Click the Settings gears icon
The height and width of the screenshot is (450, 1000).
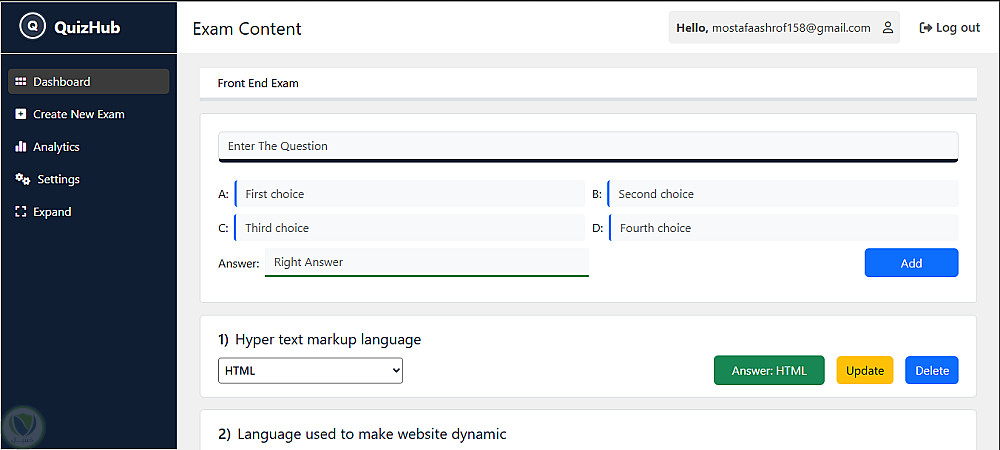click(x=22, y=179)
